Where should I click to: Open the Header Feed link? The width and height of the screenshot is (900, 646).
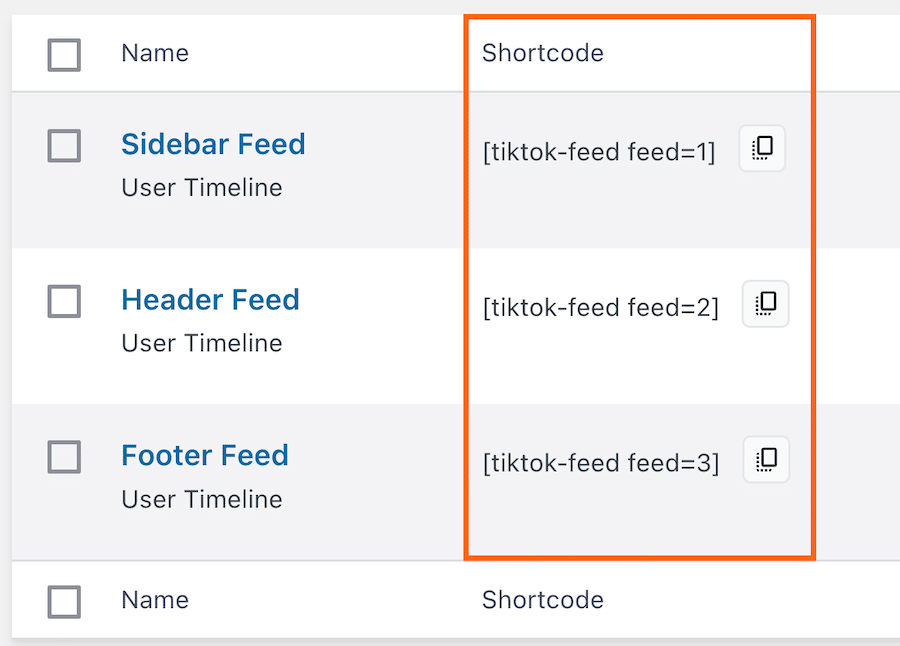click(x=210, y=300)
